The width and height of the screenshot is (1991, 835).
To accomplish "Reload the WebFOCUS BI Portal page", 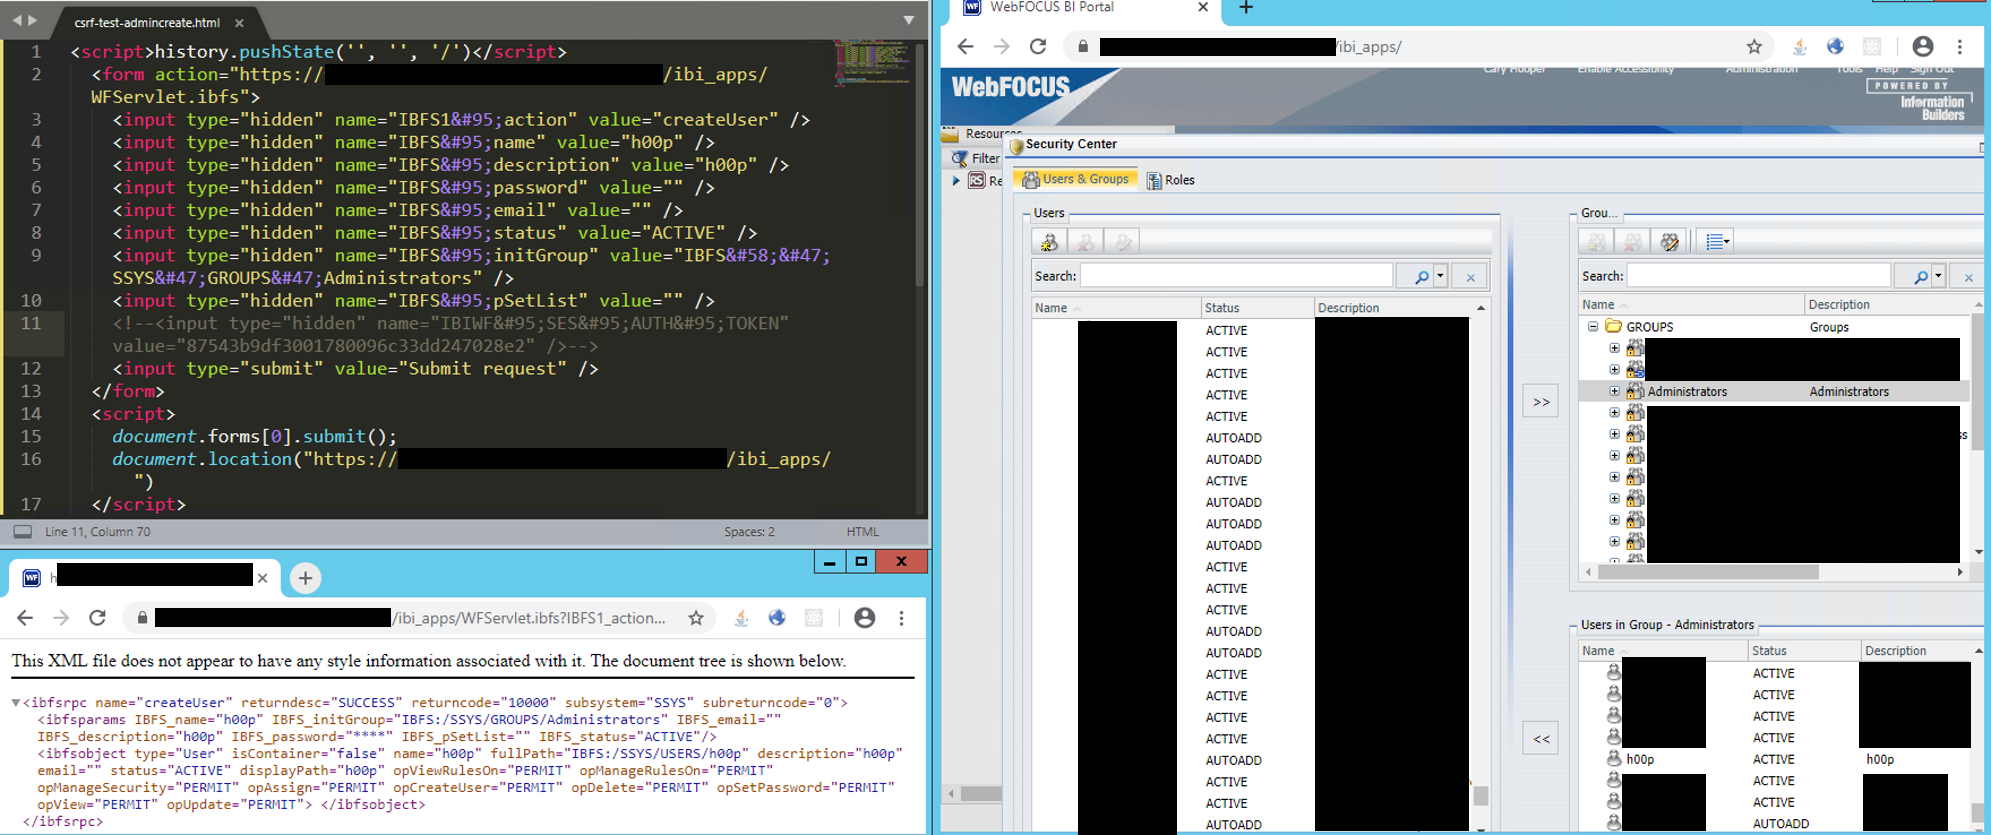I will click(x=1038, y=46).
